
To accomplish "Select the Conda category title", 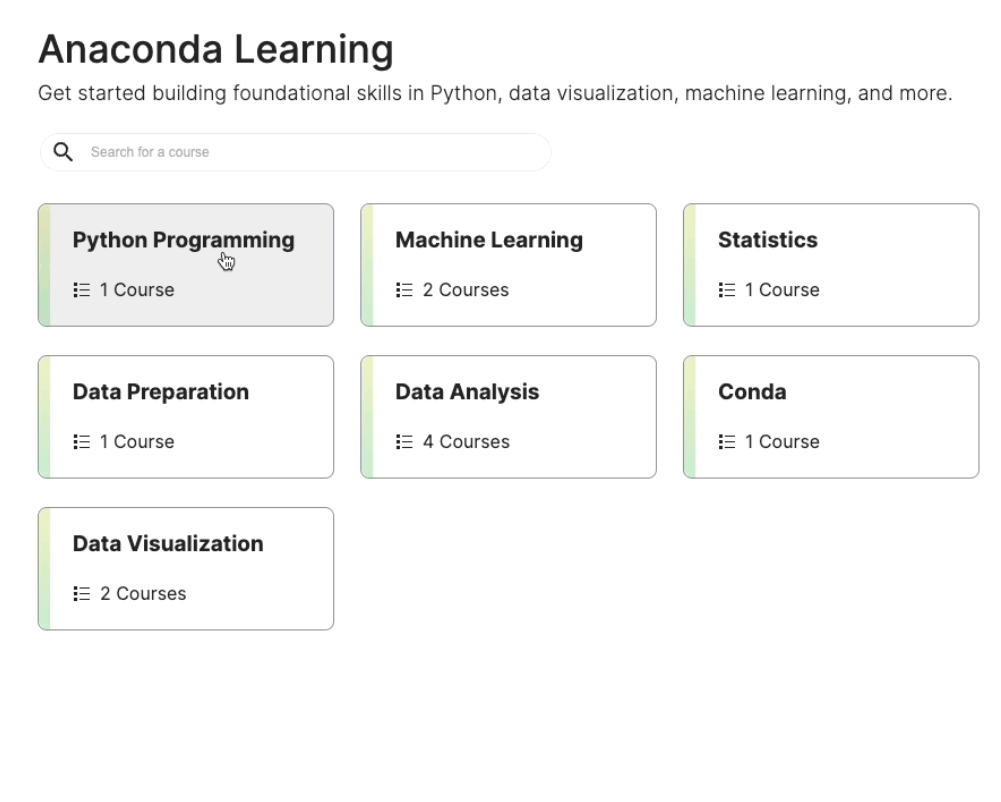I will [x=752, y=392].
